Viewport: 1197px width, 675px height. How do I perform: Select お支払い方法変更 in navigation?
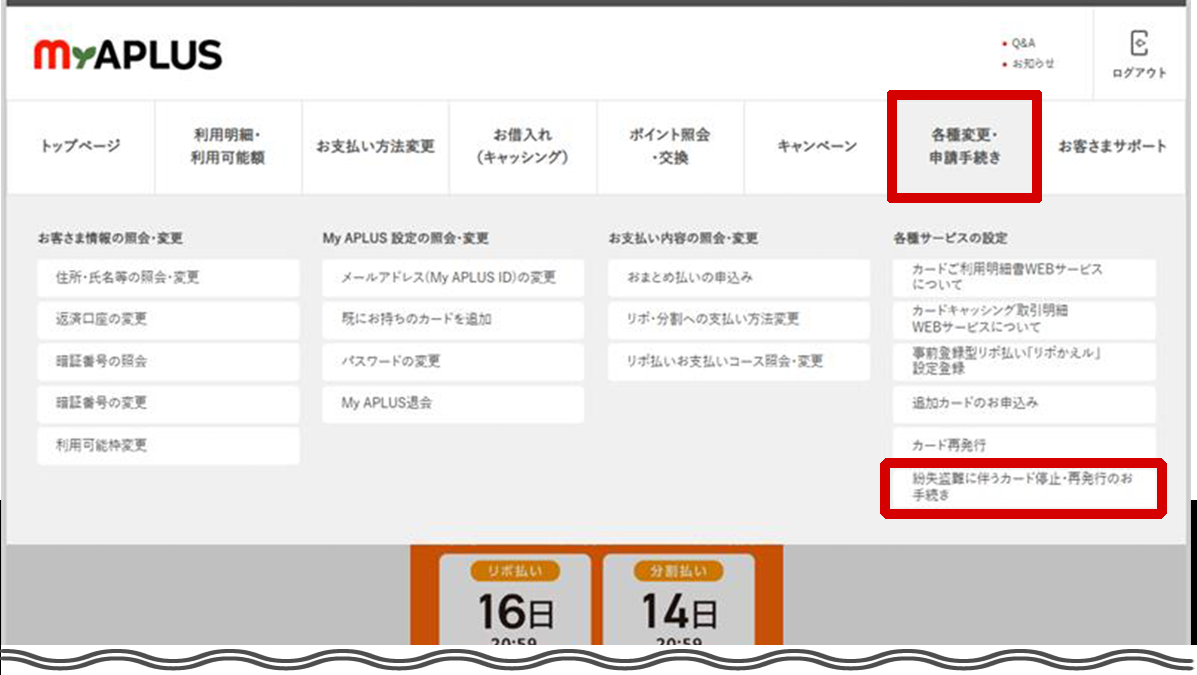(375, 146)
